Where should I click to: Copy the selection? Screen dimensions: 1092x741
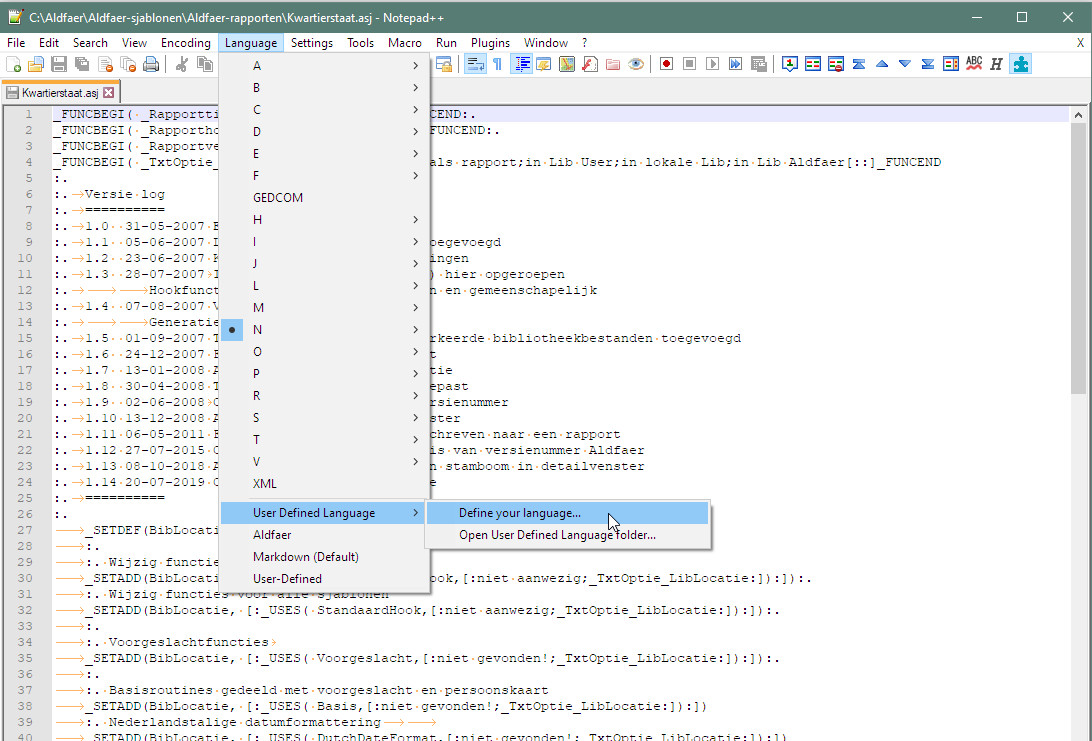205,63
